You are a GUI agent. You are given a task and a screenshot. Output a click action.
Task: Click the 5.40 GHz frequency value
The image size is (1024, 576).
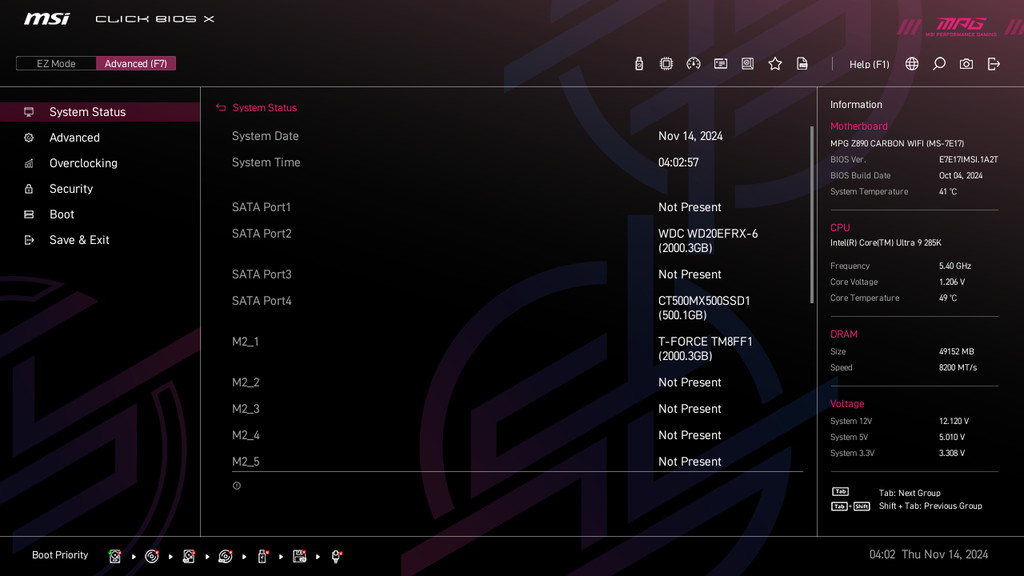pyautogui.click(x=955, y=266)
